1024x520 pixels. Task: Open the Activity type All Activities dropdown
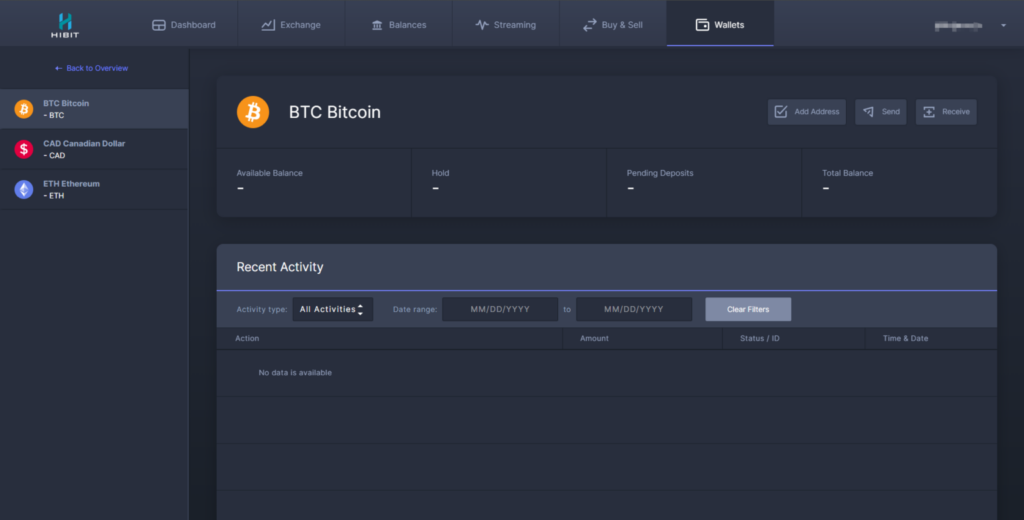tap(332, 309)
